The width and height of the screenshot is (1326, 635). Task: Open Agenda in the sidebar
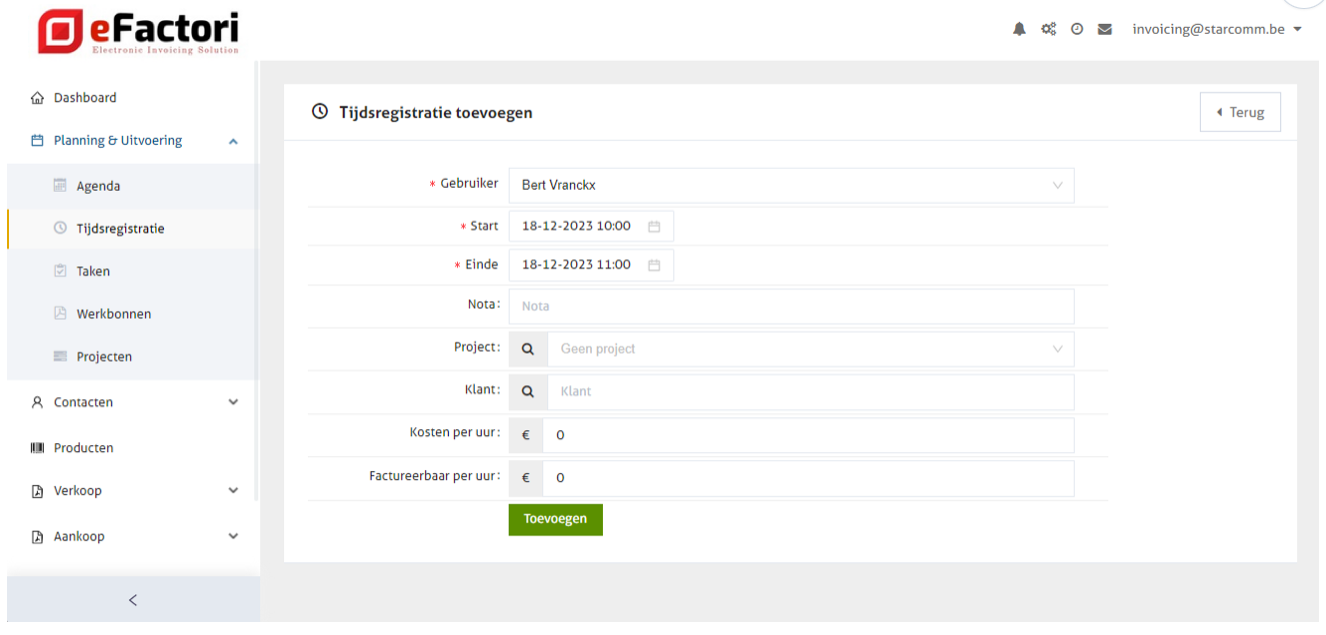tap(98, 186)
